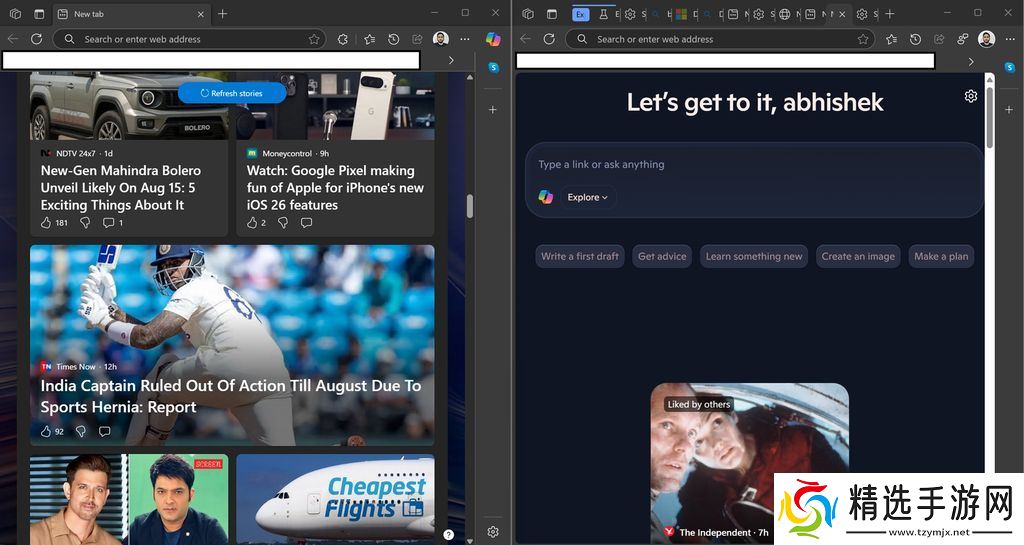Expand favorites bar overflow chevron in right window
Image resolution: width=1024 pixels, height=545 pixels.
[x=970, y=61]
